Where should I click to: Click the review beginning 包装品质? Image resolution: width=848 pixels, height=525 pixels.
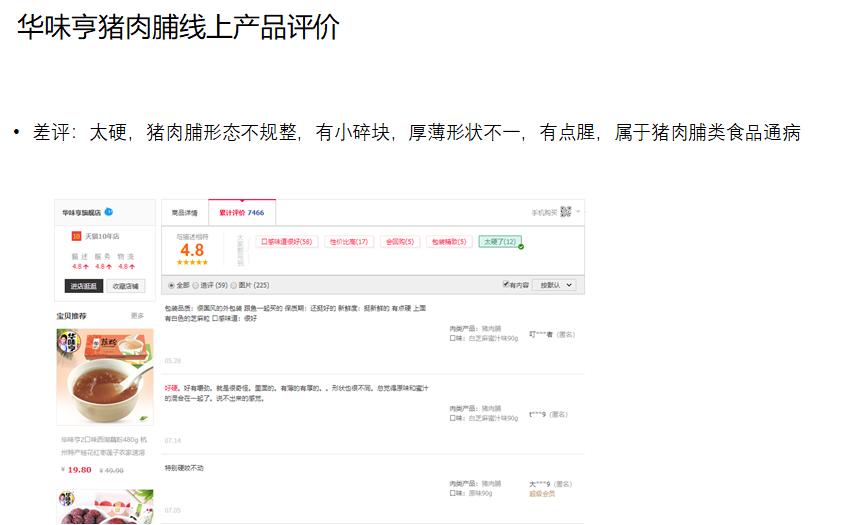pos(295,313)
